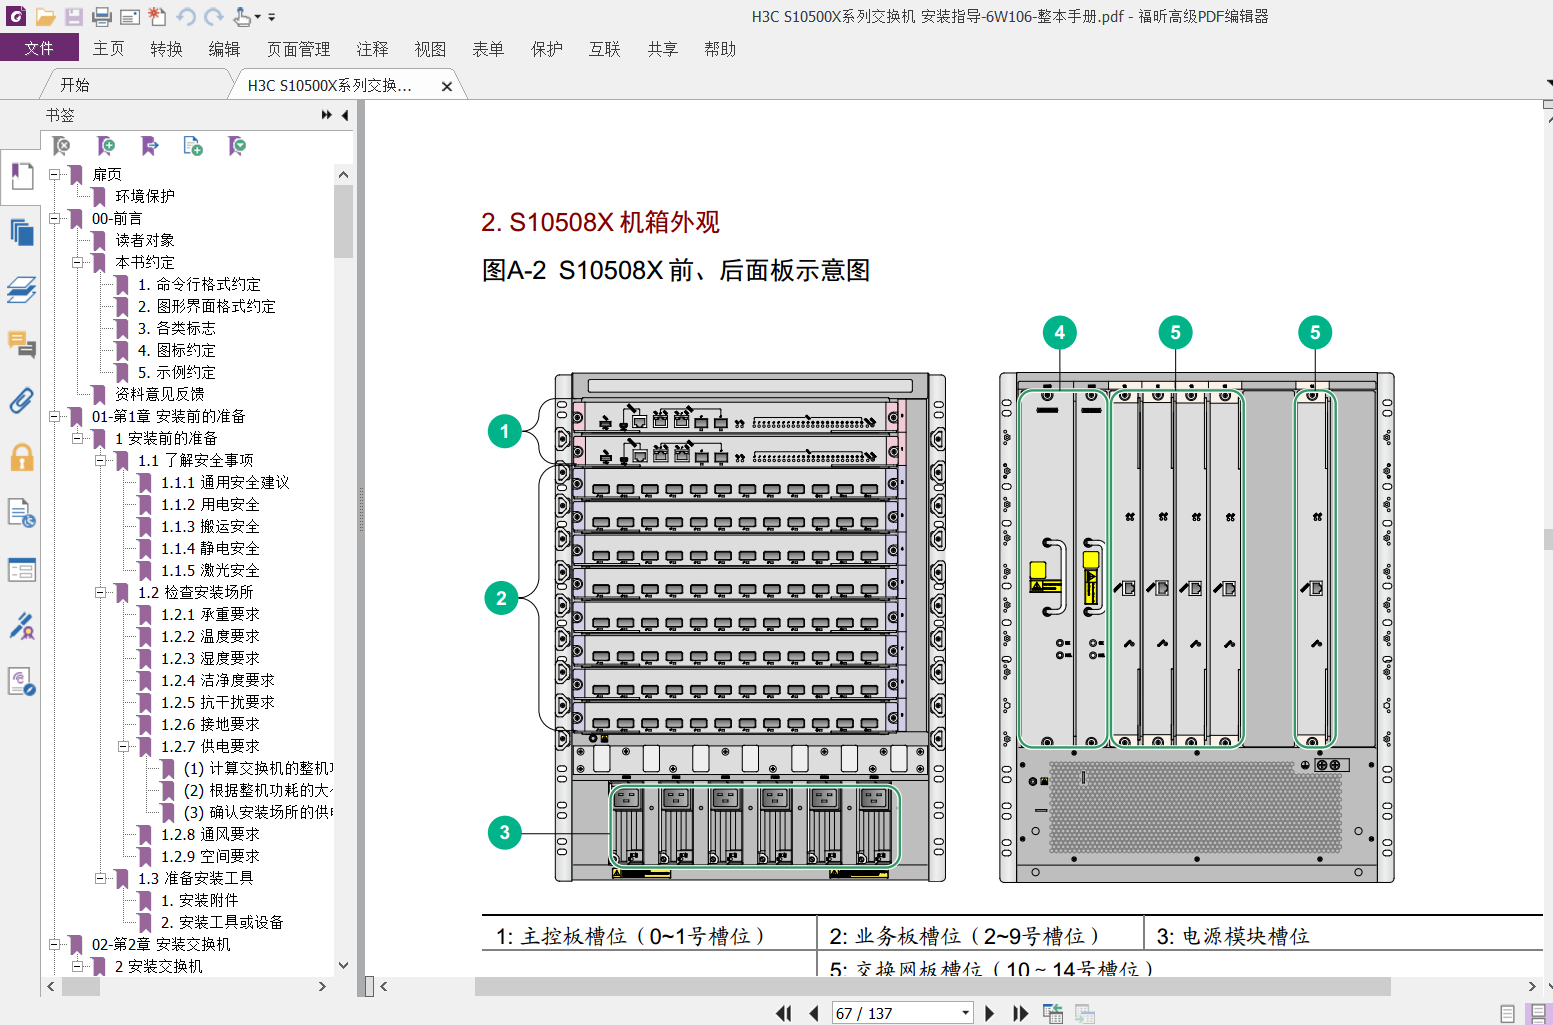Click the document horizontal scrollbar
Viewport: 1553px width, 1025px height.
tap(932, 987)
